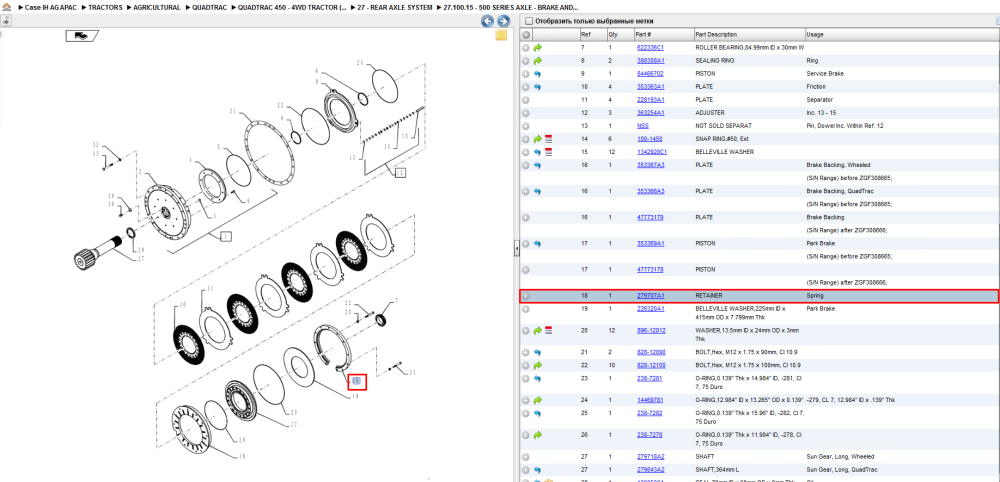
Task: Go to the home icon in breadcrumb
Action: (x=6, y=7)
